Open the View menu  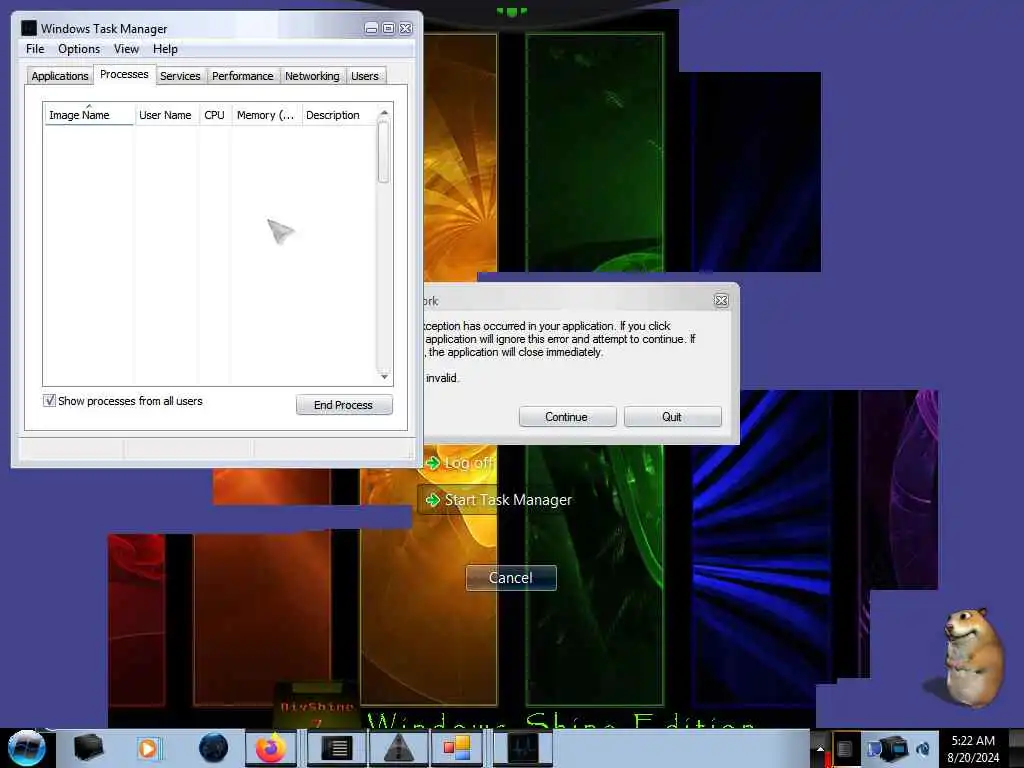pyautogui.click(x=126, y=49)
